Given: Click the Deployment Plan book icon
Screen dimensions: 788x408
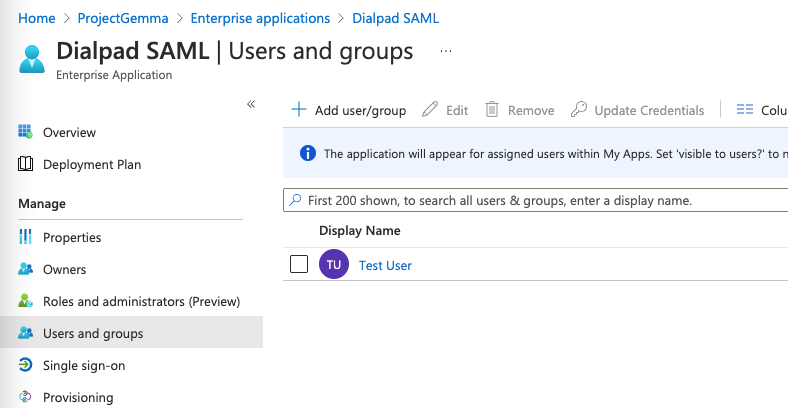Looking at the screenshot, I should point(25,164).
